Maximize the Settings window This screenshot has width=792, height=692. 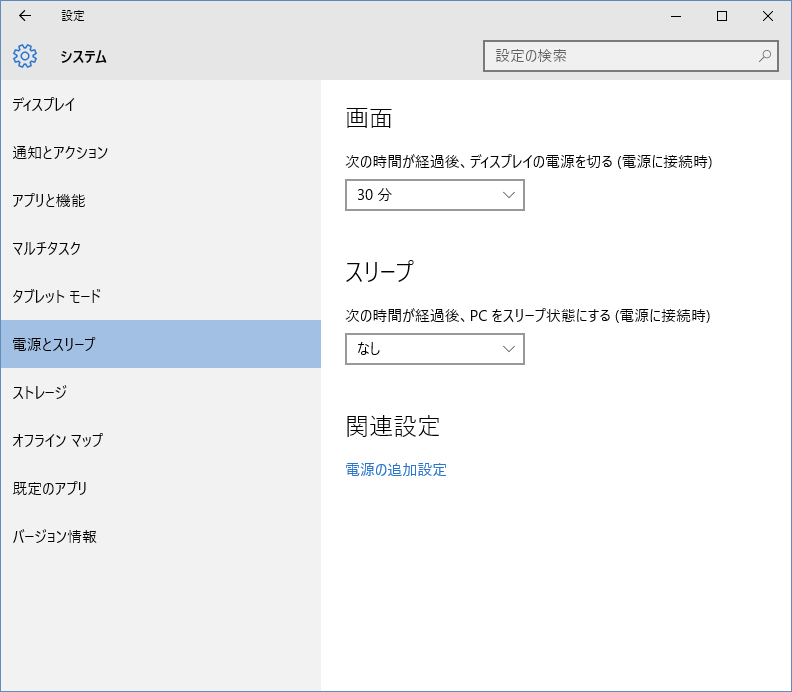[x=721, y=16]
